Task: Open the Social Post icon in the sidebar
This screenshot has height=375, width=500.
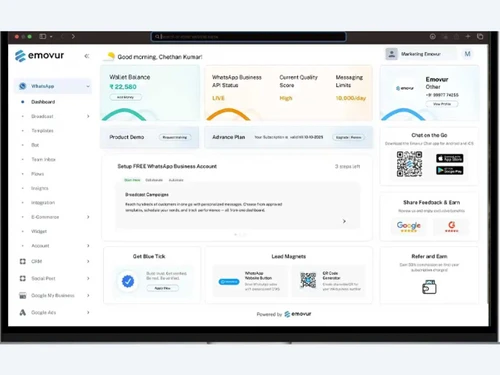Action: tap(23, 278)
